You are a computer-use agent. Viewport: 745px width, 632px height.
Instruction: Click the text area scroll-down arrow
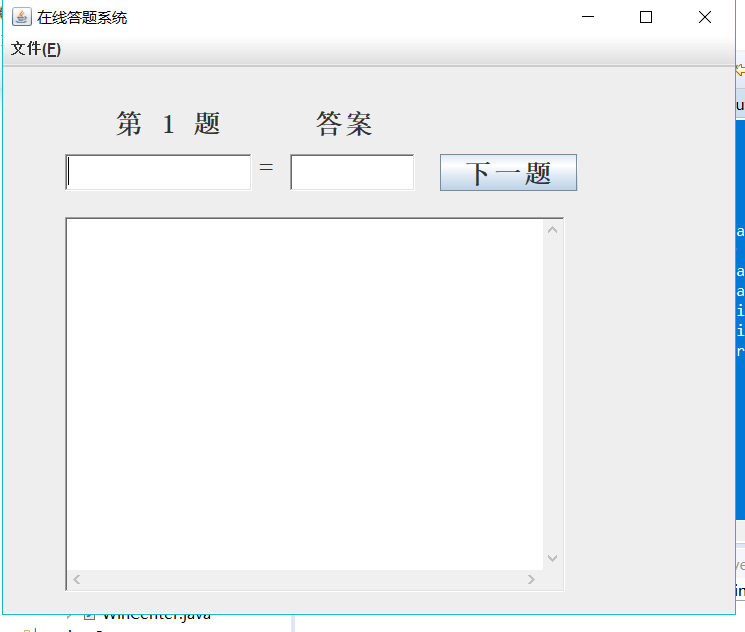coord(553,558)
